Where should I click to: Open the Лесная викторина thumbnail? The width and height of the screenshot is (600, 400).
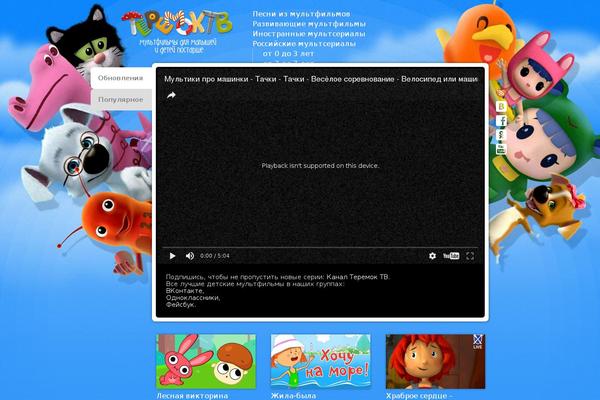coord(206,361)
